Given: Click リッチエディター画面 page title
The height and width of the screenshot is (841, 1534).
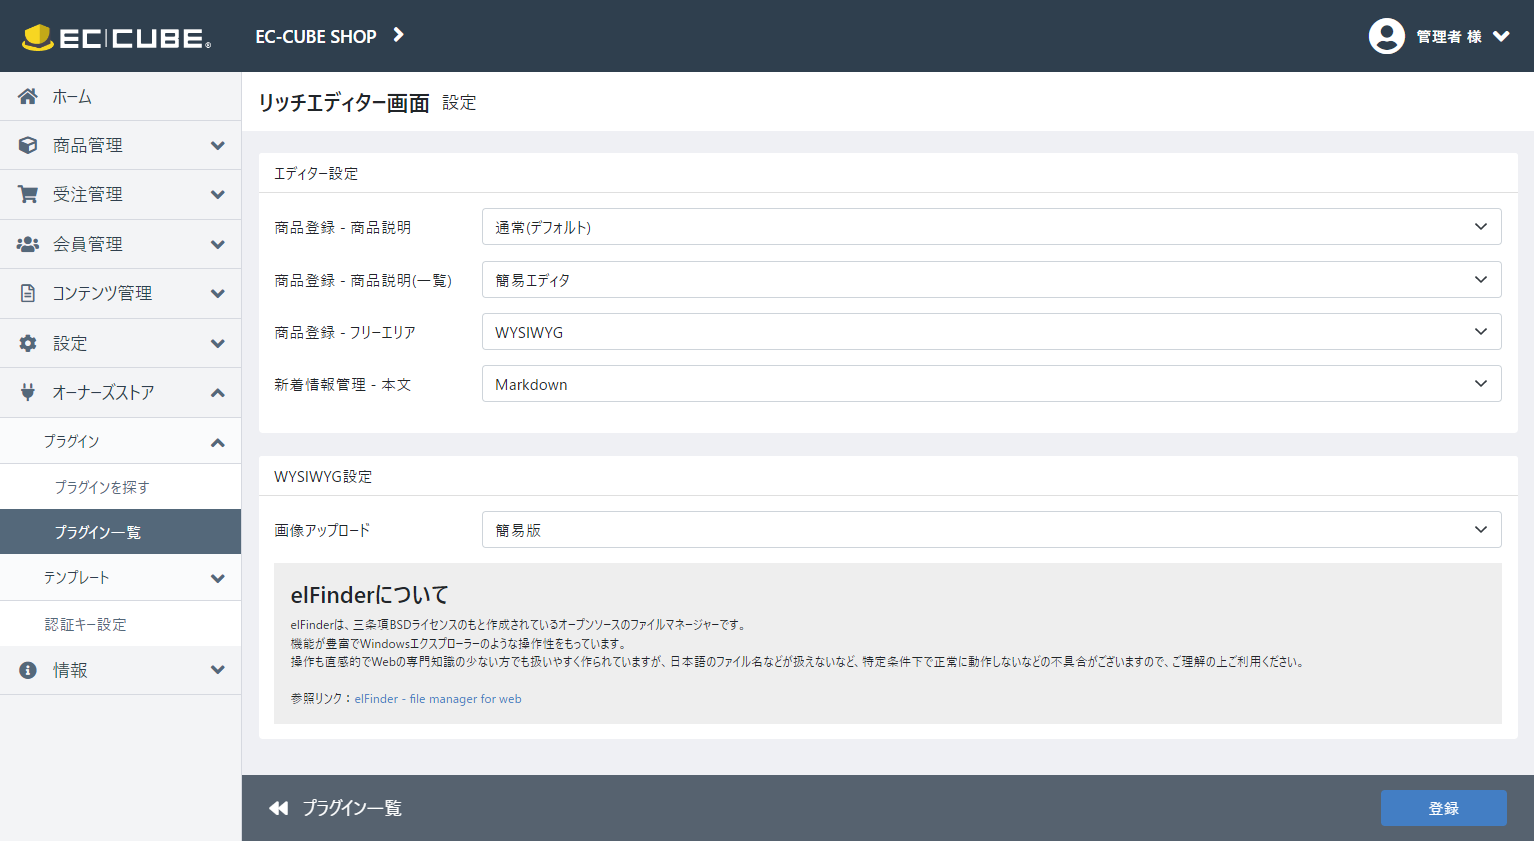Looking at the screenshot, I should pos(344,103).
